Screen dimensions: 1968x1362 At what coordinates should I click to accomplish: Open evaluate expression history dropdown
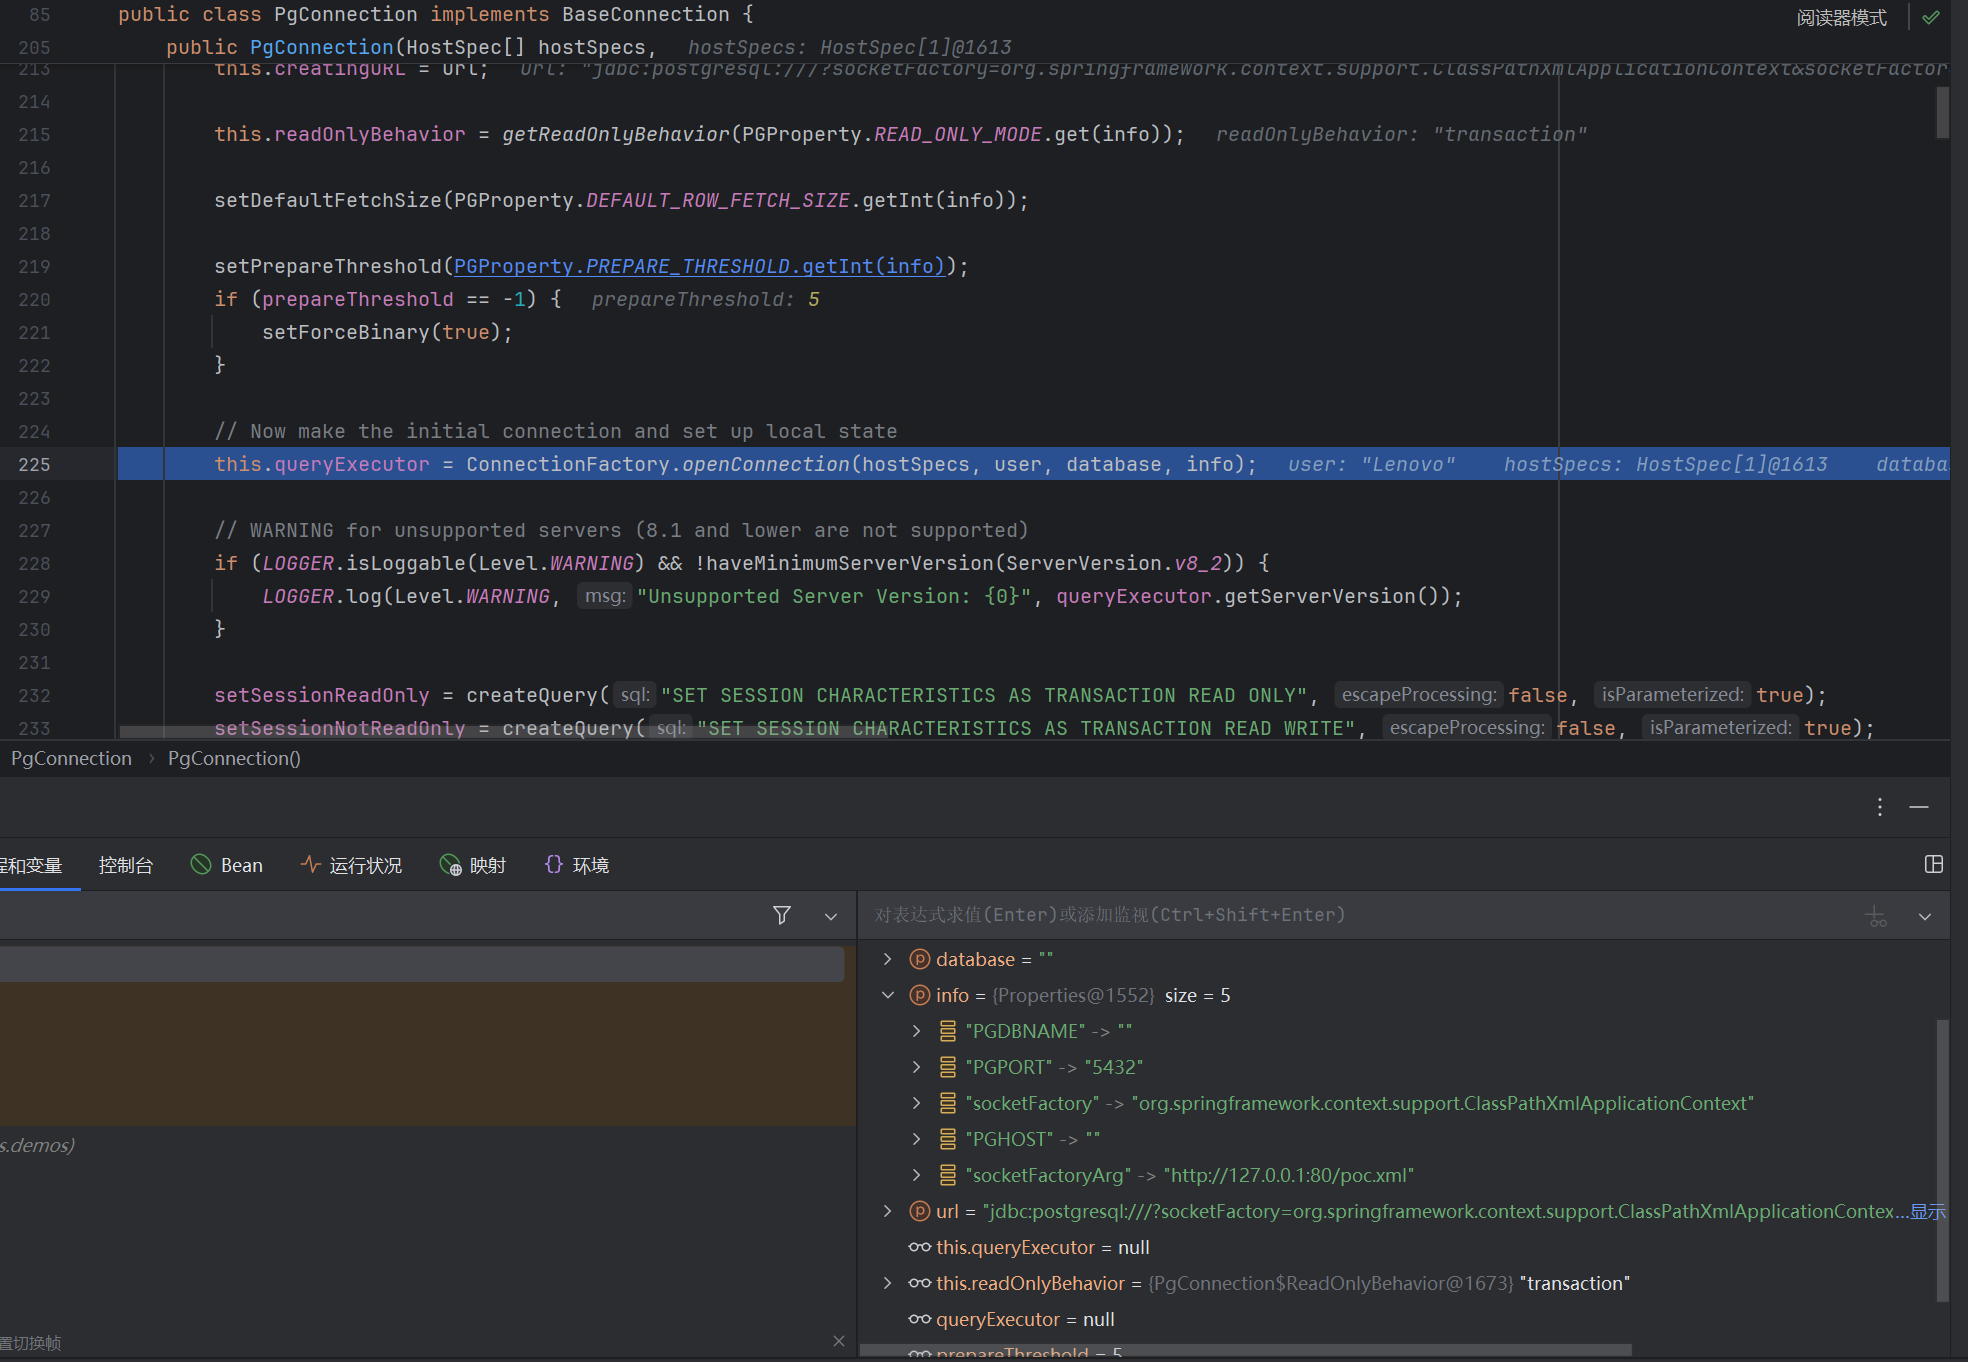tap(1925, 916)
